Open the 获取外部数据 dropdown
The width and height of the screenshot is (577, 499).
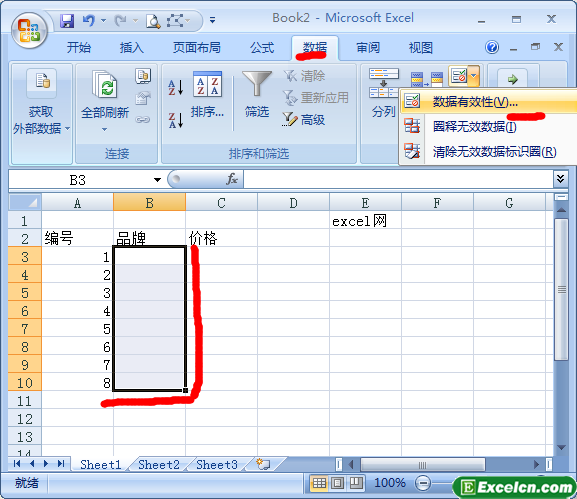click(41, 114)
